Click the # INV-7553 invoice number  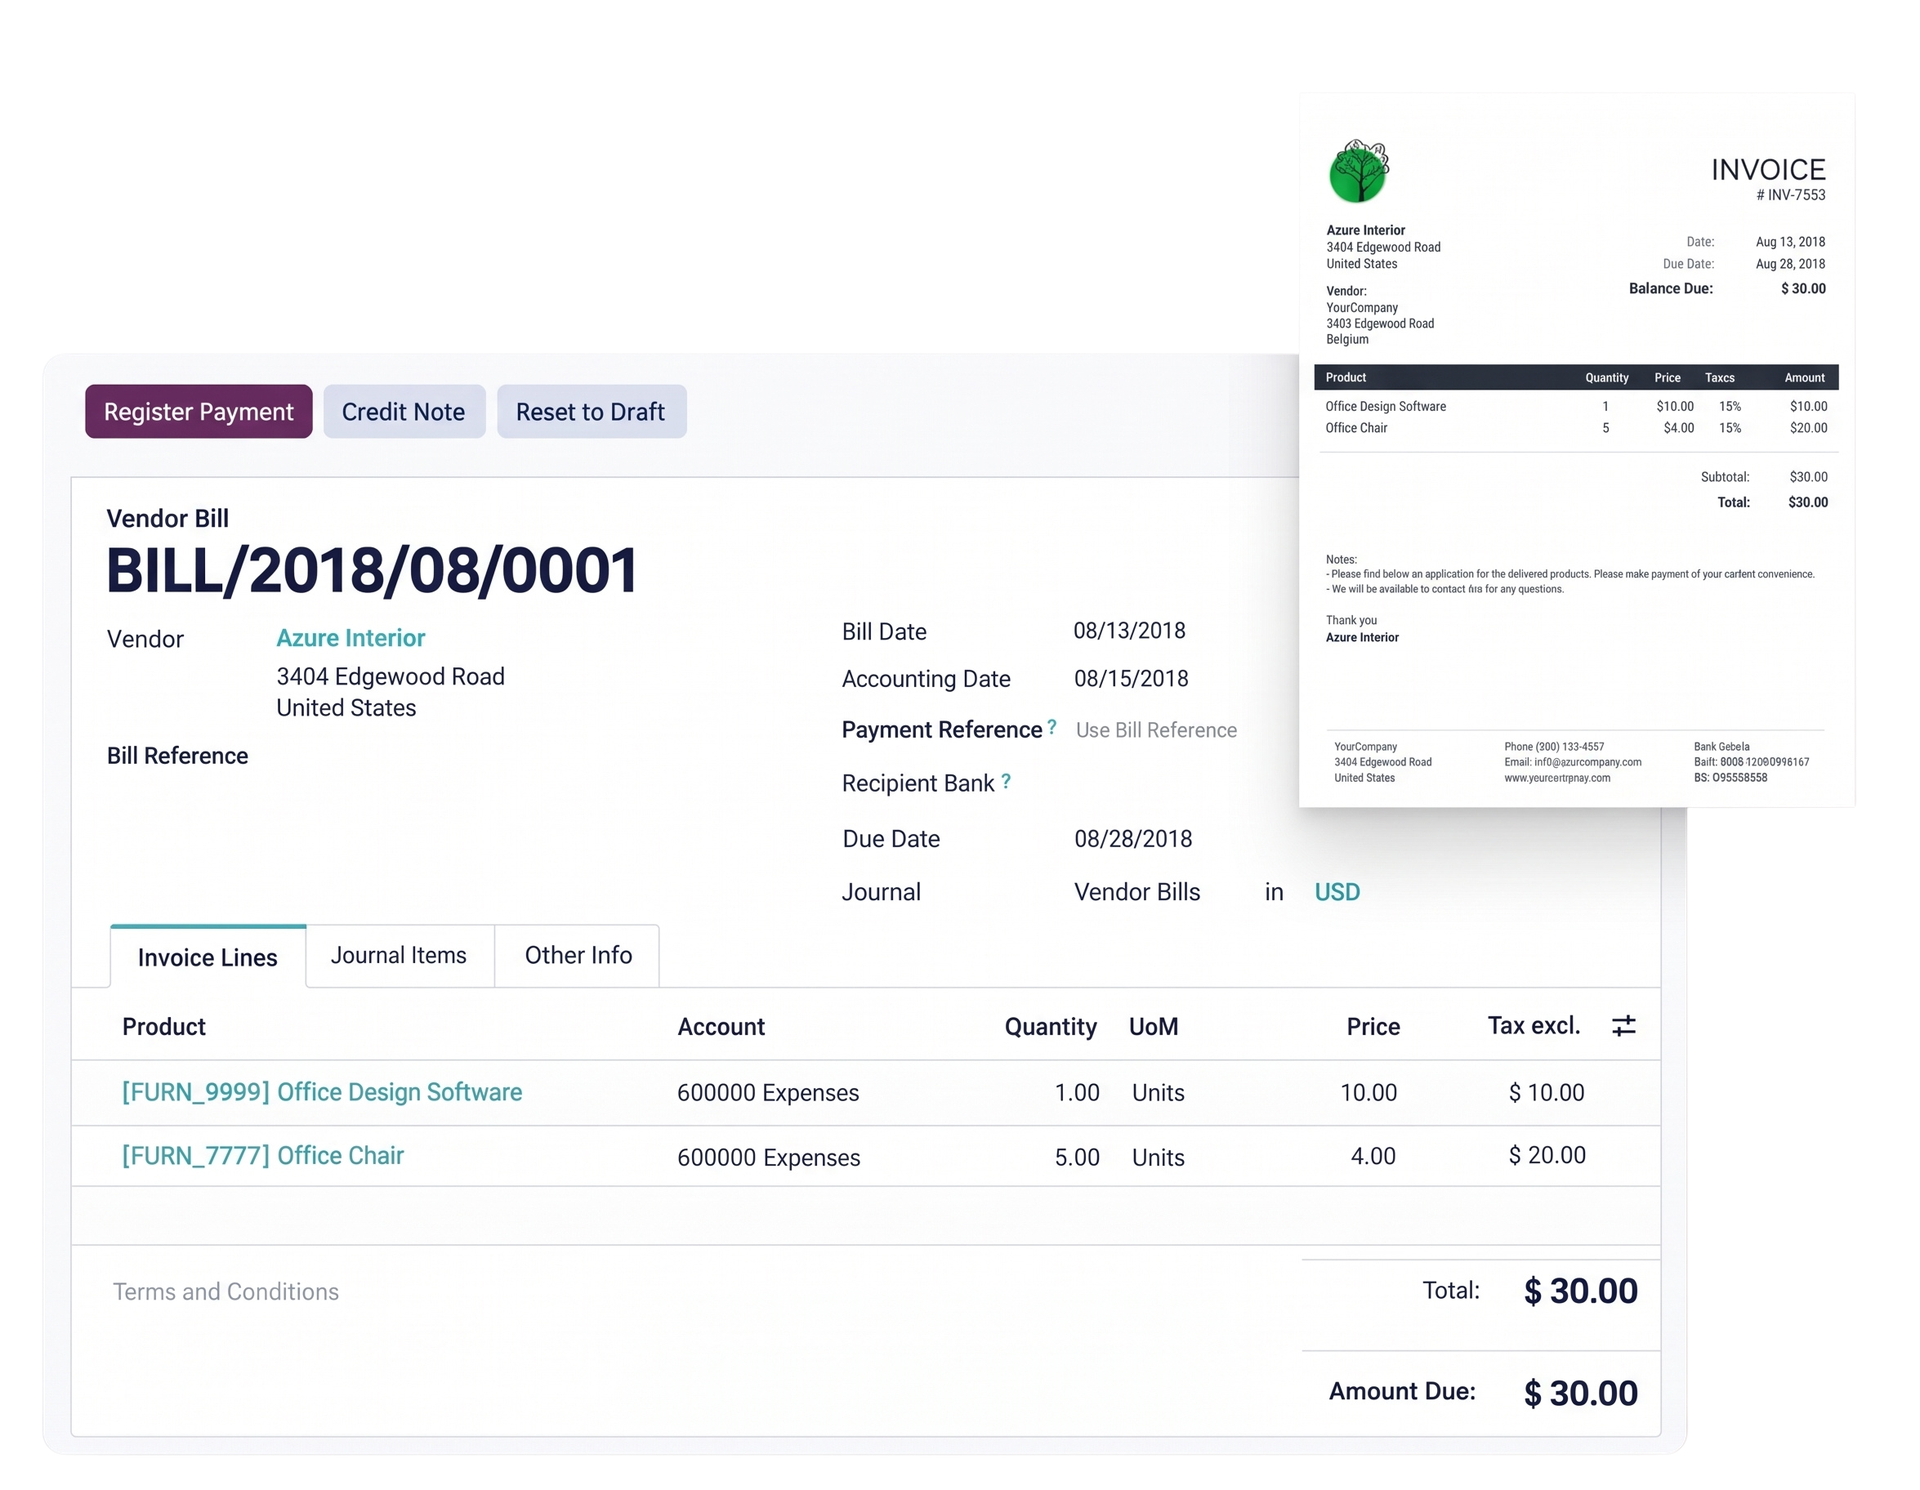coord(1791,195)
